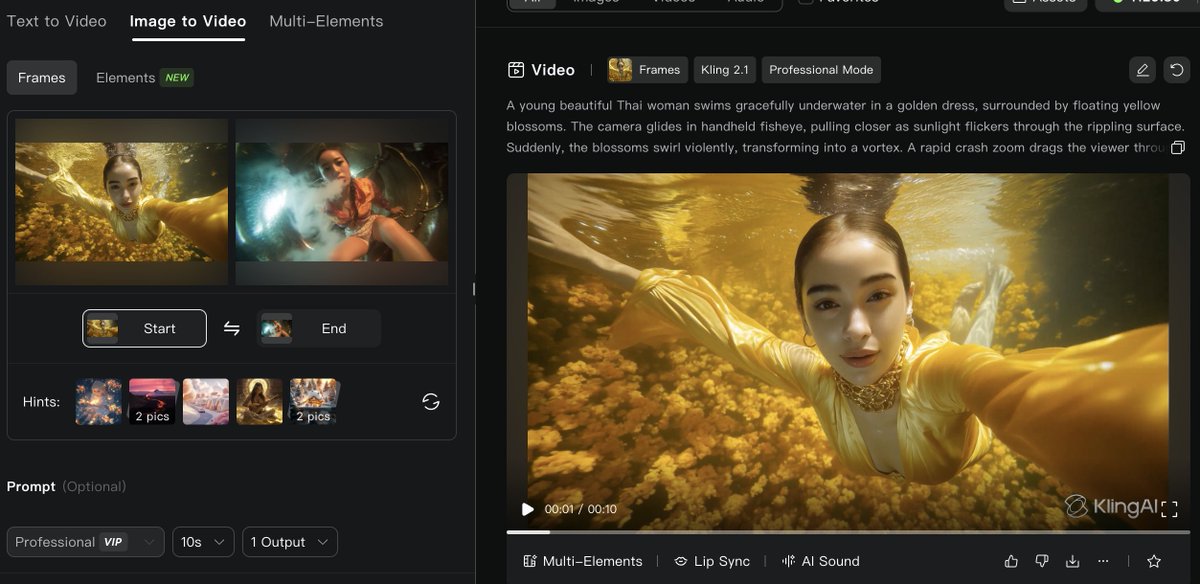The height and width of the screenshot is (584, 1200).
Task: Select the Start frame button
Action: (144, 328)
